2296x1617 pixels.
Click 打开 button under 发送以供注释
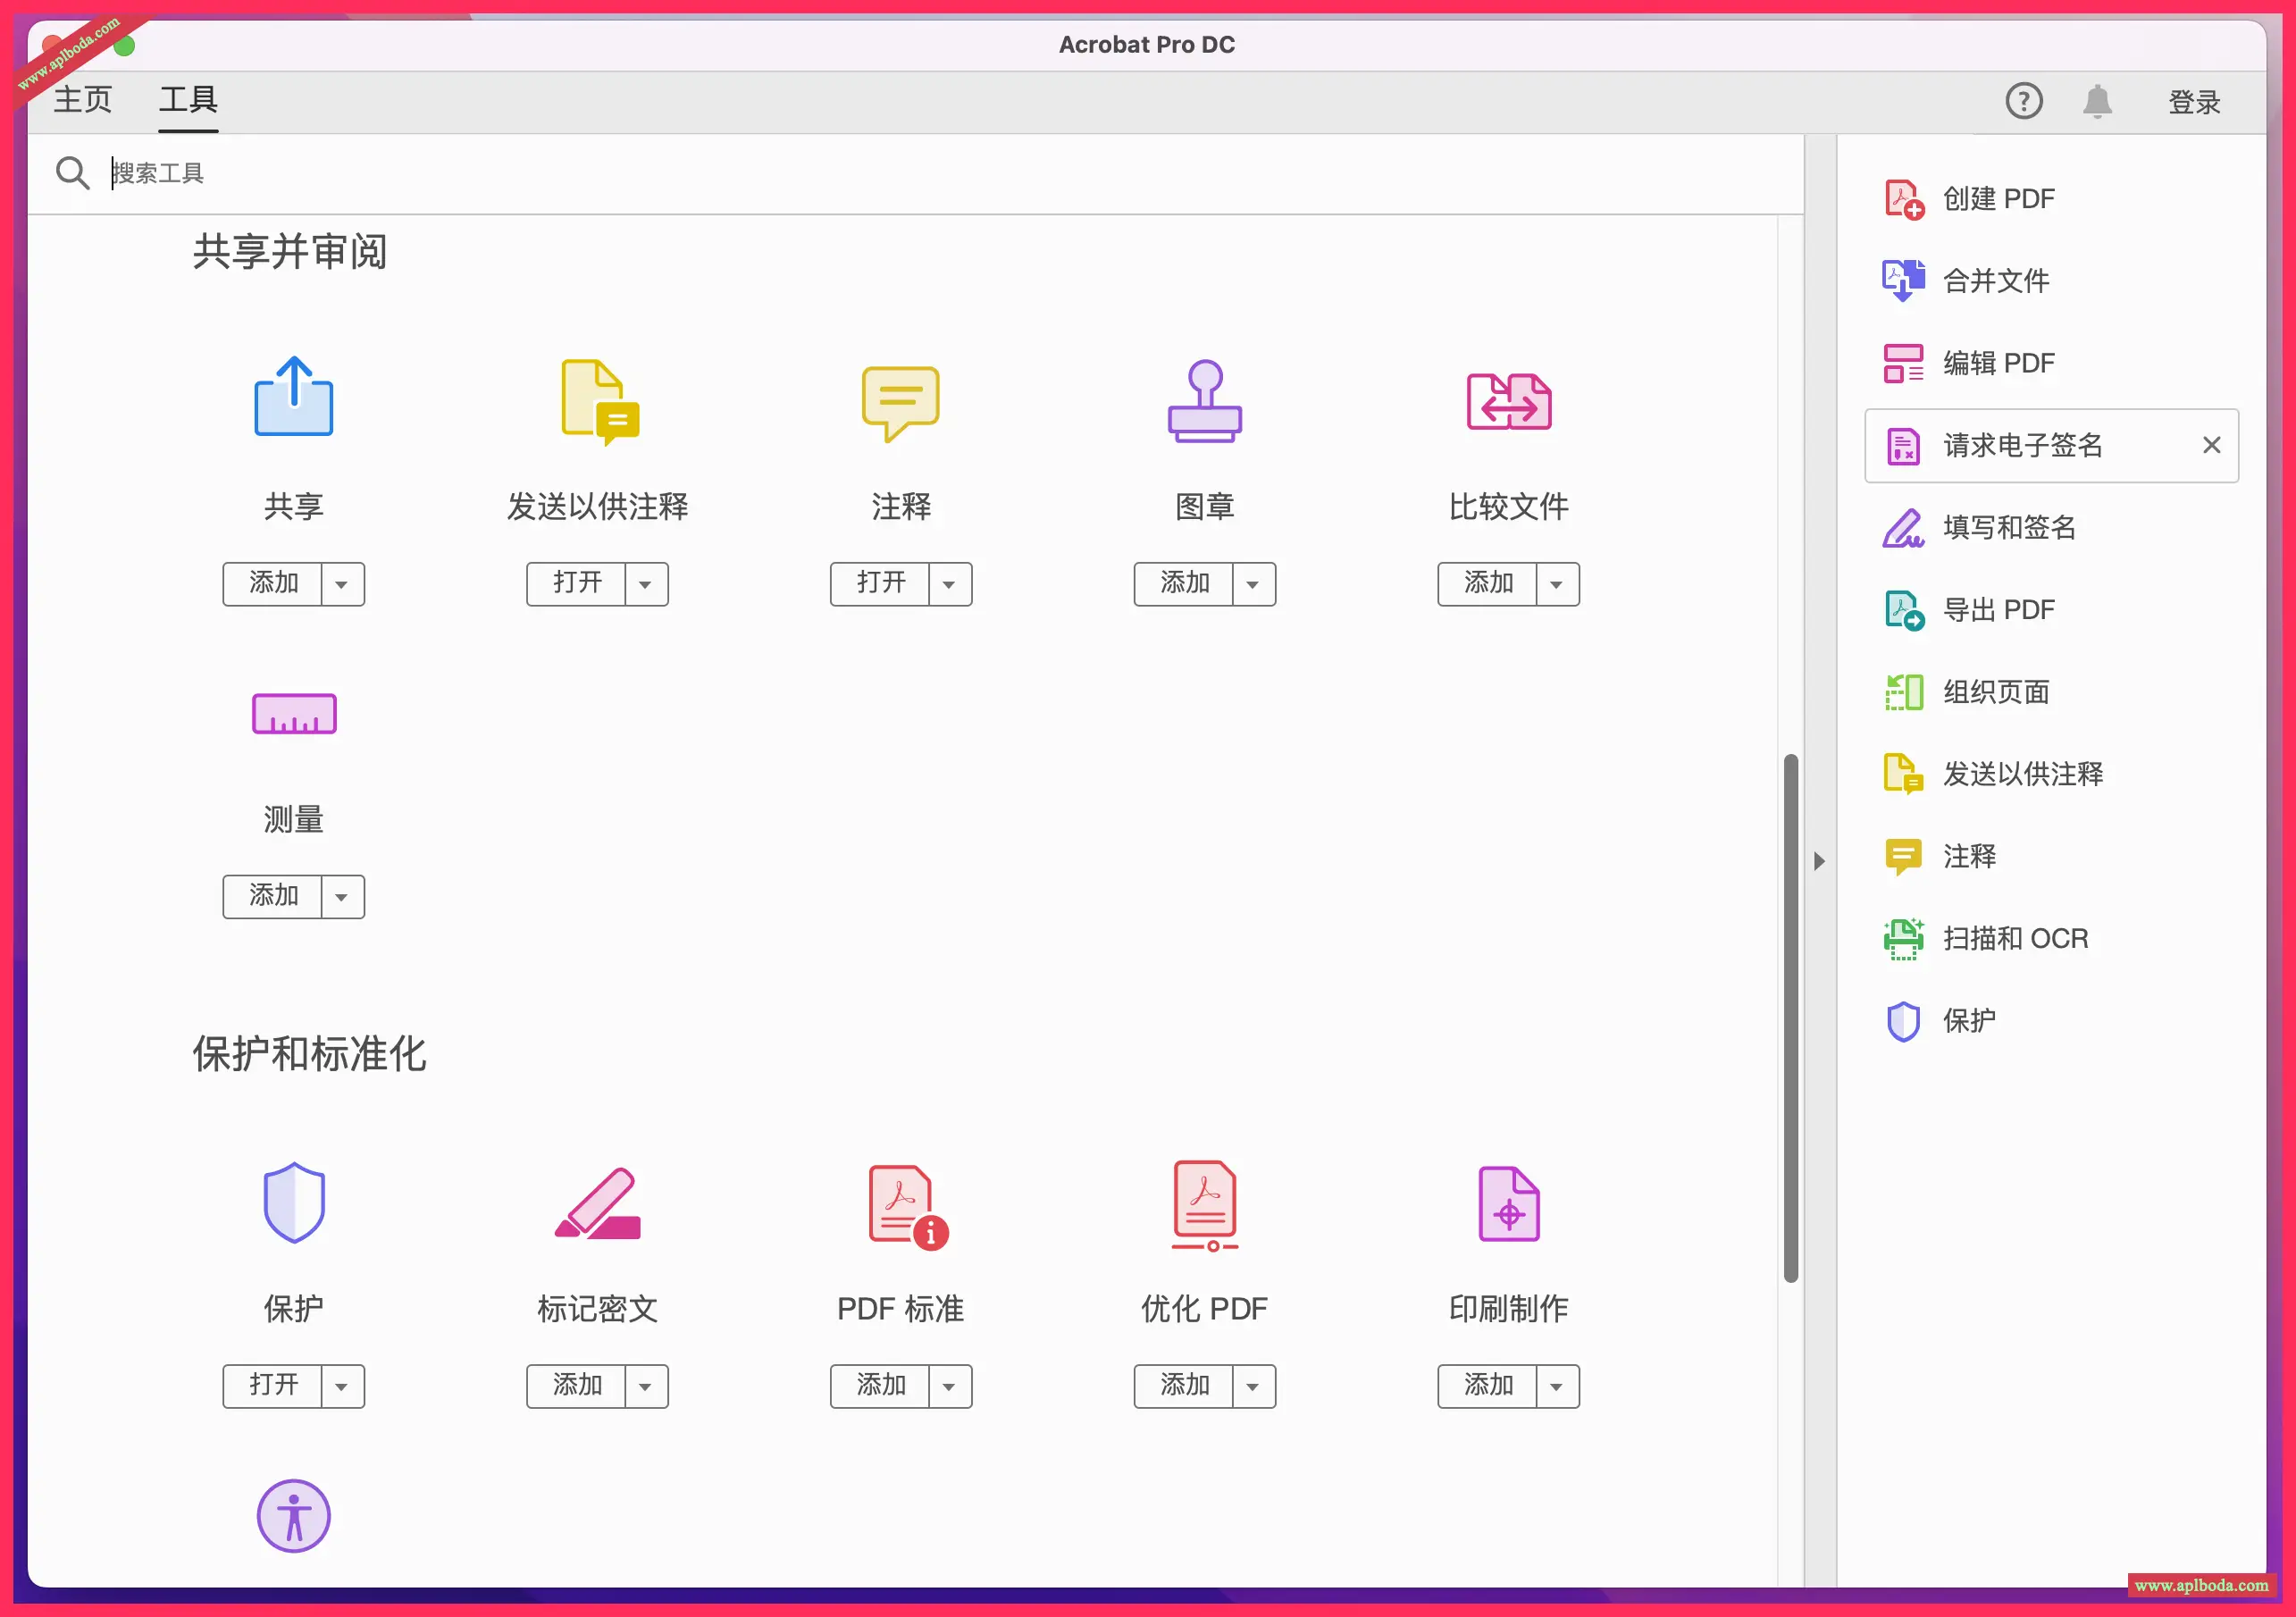click(x=577, y=584)
